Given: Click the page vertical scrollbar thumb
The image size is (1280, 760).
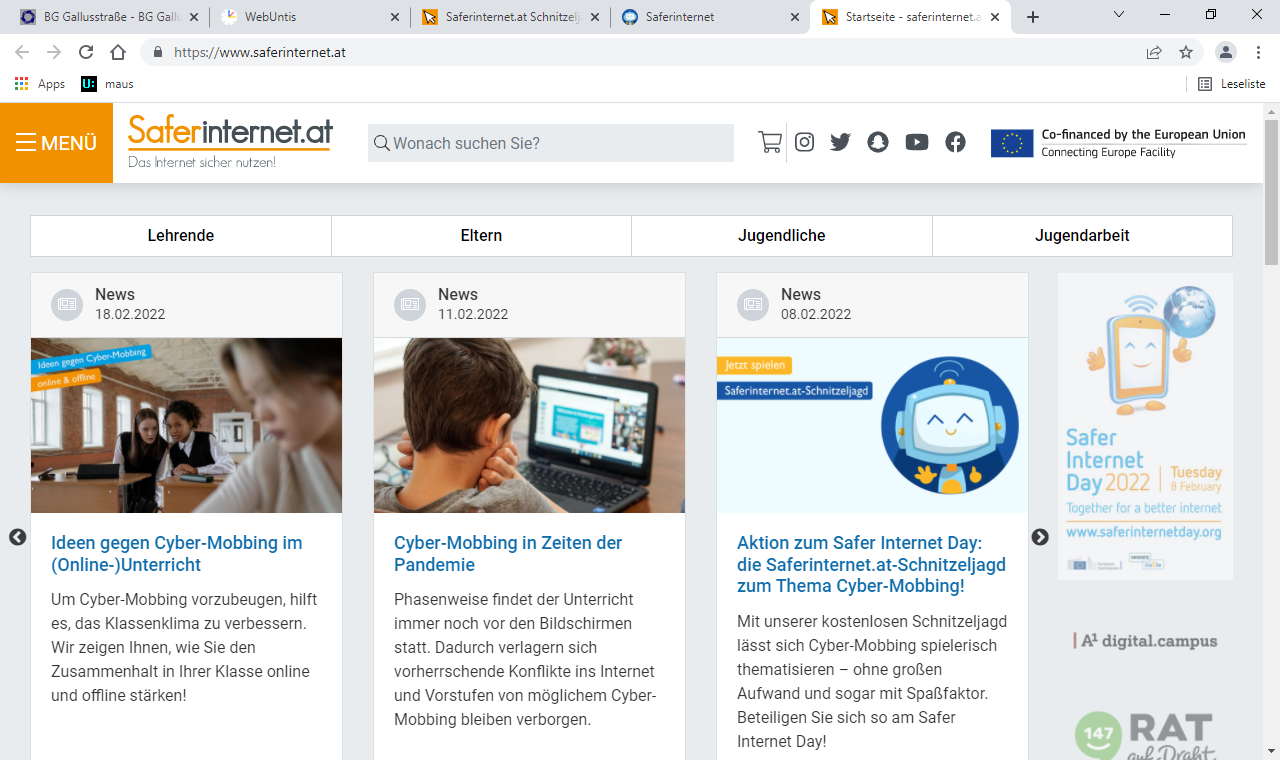Looking at the screenshot, I should (x=1271, y=192).
